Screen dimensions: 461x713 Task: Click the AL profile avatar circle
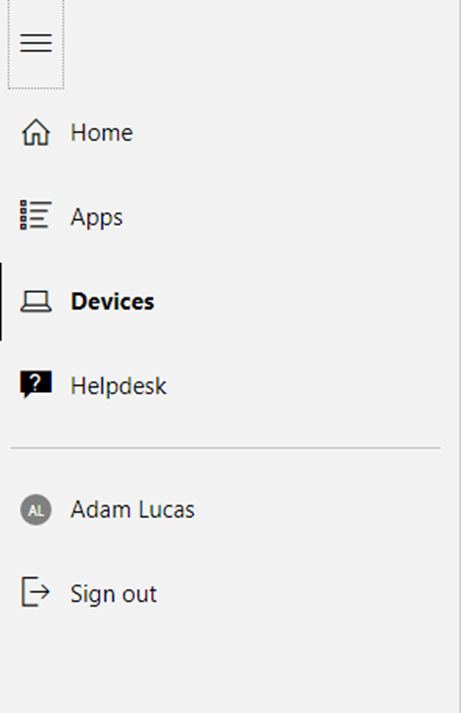click(36, 510)
